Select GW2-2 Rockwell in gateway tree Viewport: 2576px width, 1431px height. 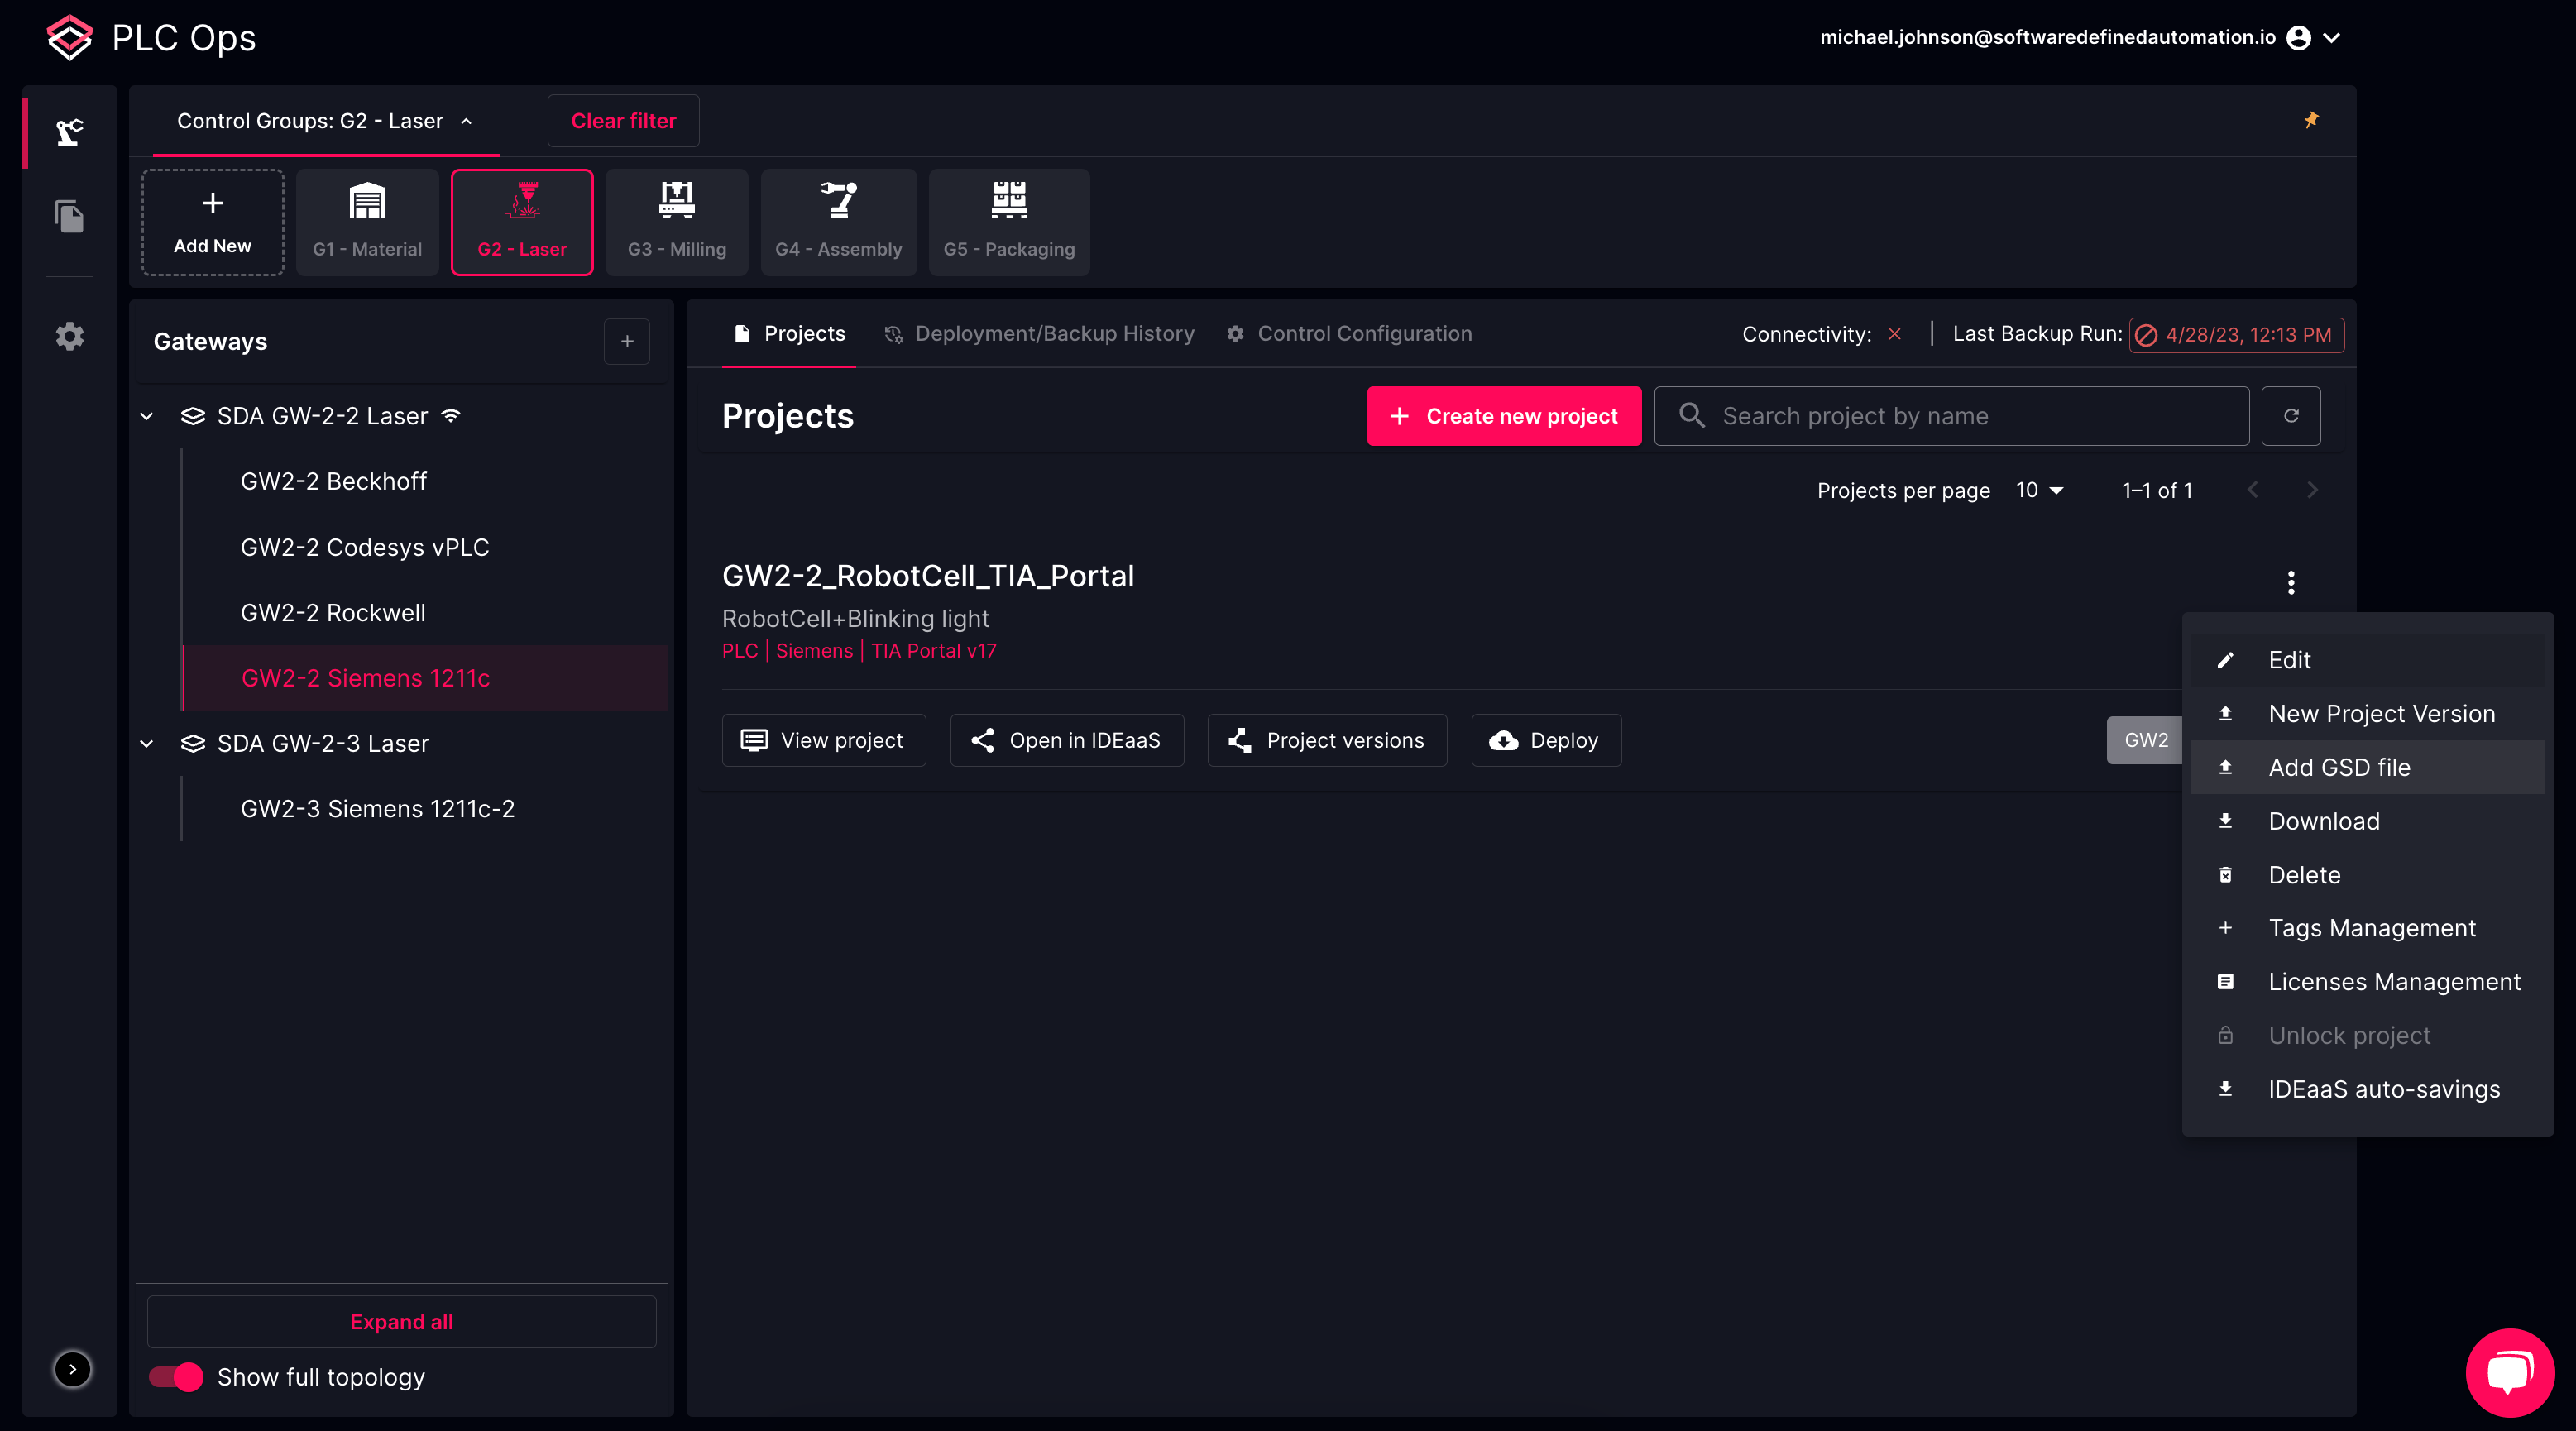click(333, 613)
